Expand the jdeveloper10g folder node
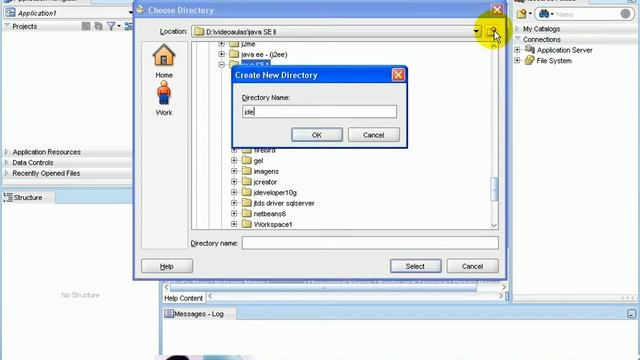Viewport: 640px width, 360px height. [234, 192]
